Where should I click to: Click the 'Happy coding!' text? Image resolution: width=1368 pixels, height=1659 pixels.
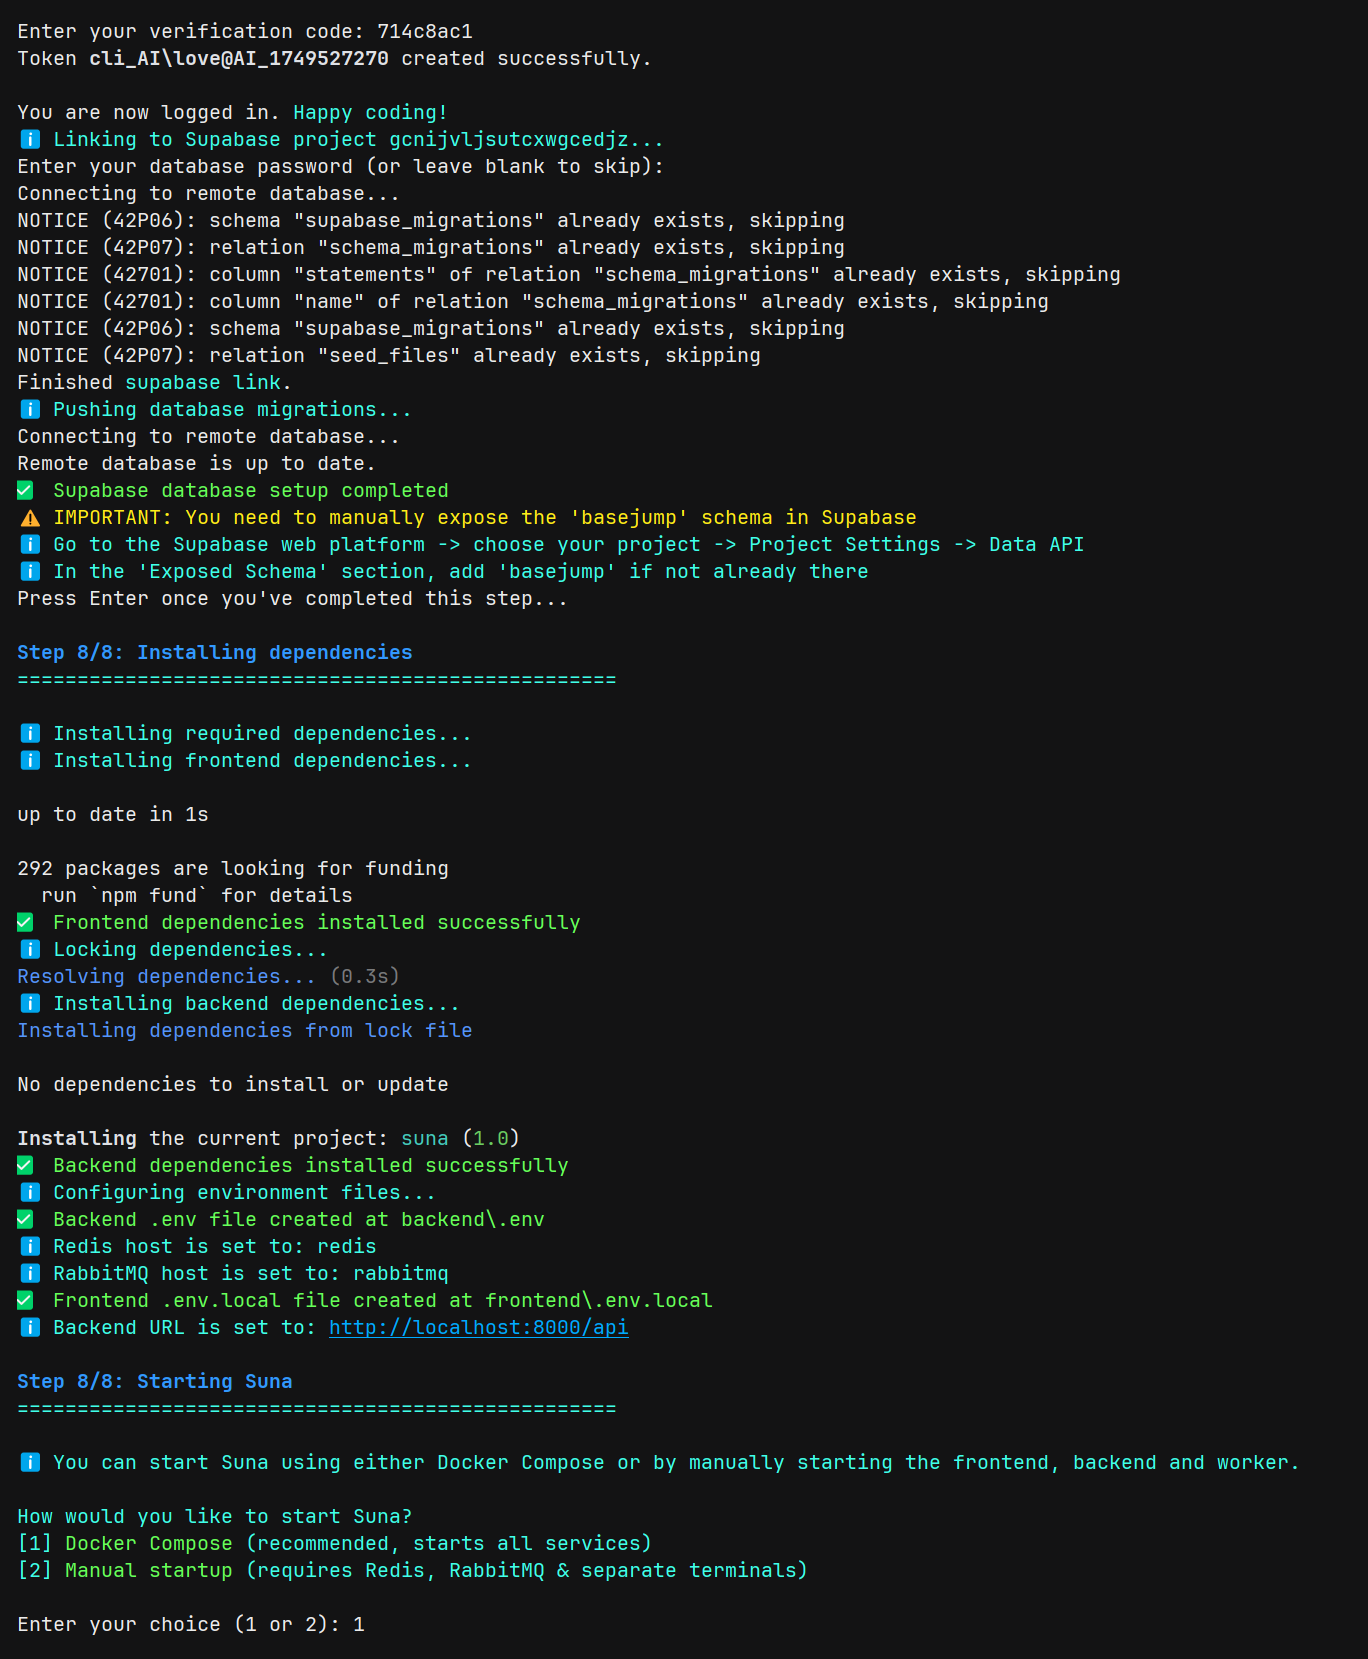click(371, 112)
